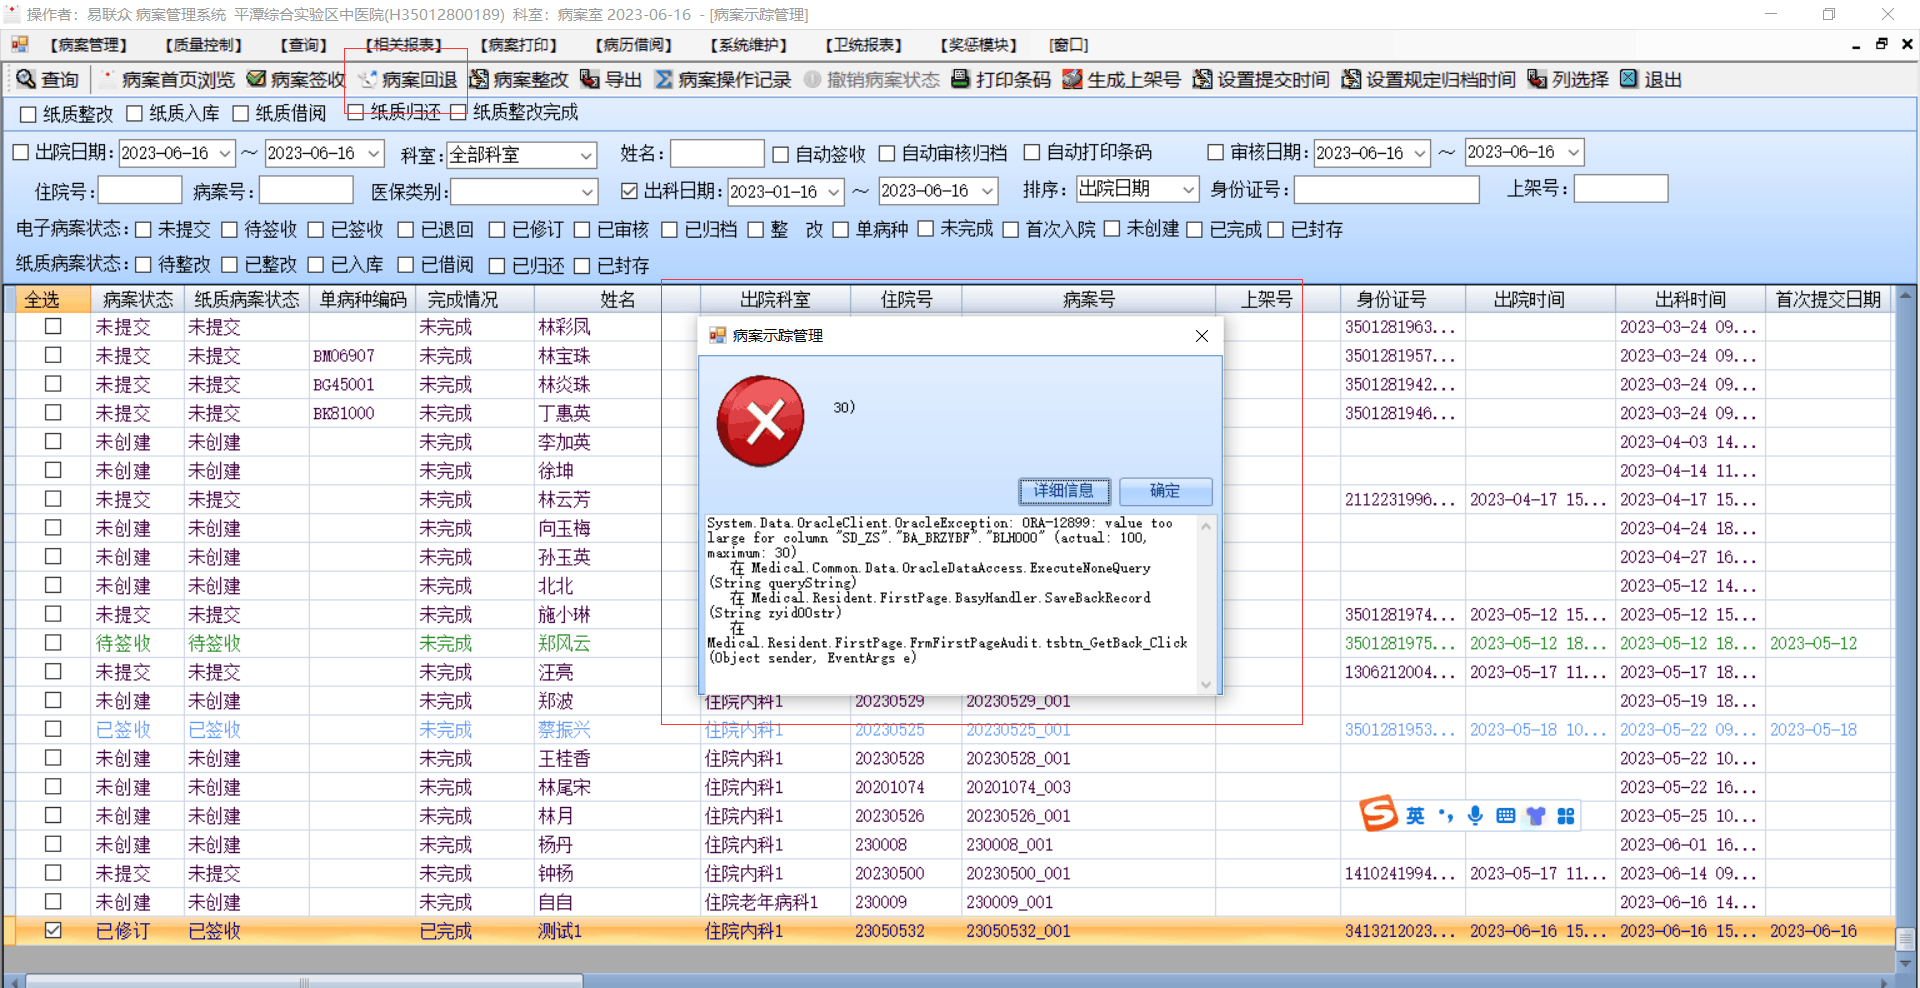This screenshot has width=1920, height=988.
Task: Click the 列选择 column chooser icon
Action: pyautogui.click(x=1537, y=79)
